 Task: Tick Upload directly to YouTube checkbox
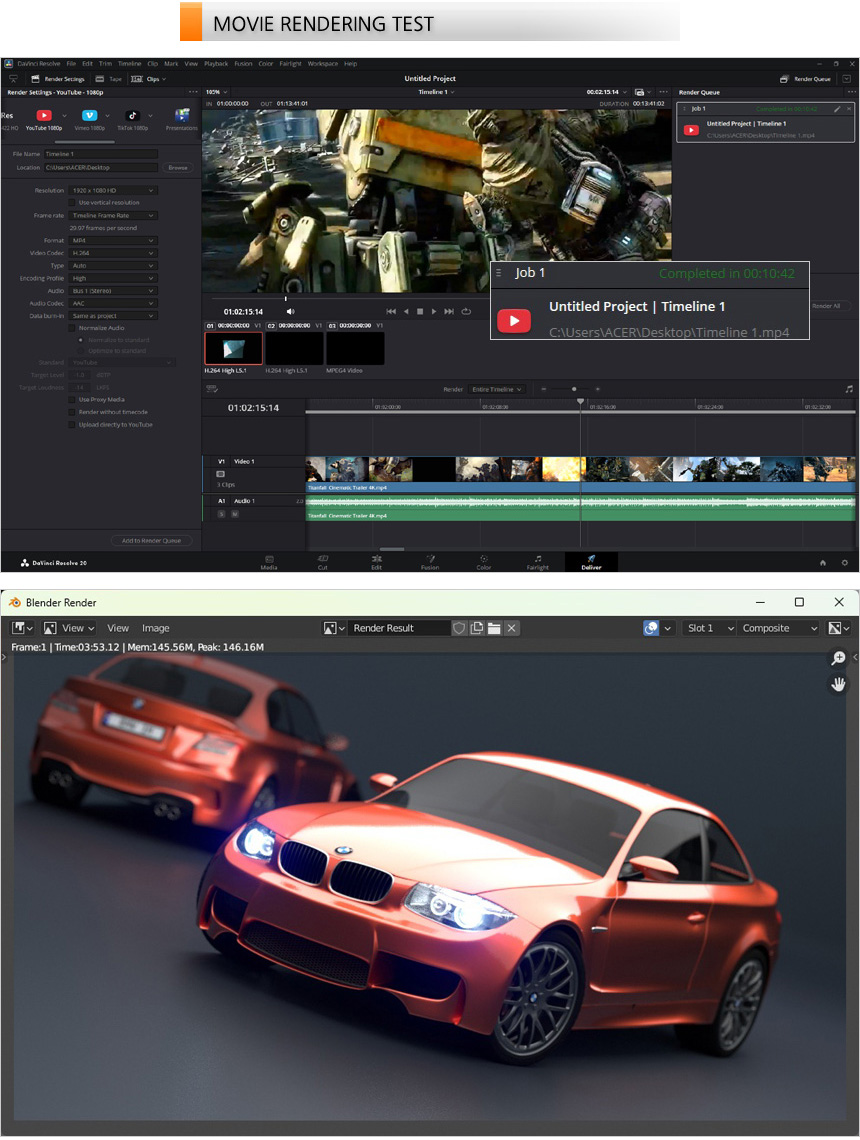coord(72,425)
